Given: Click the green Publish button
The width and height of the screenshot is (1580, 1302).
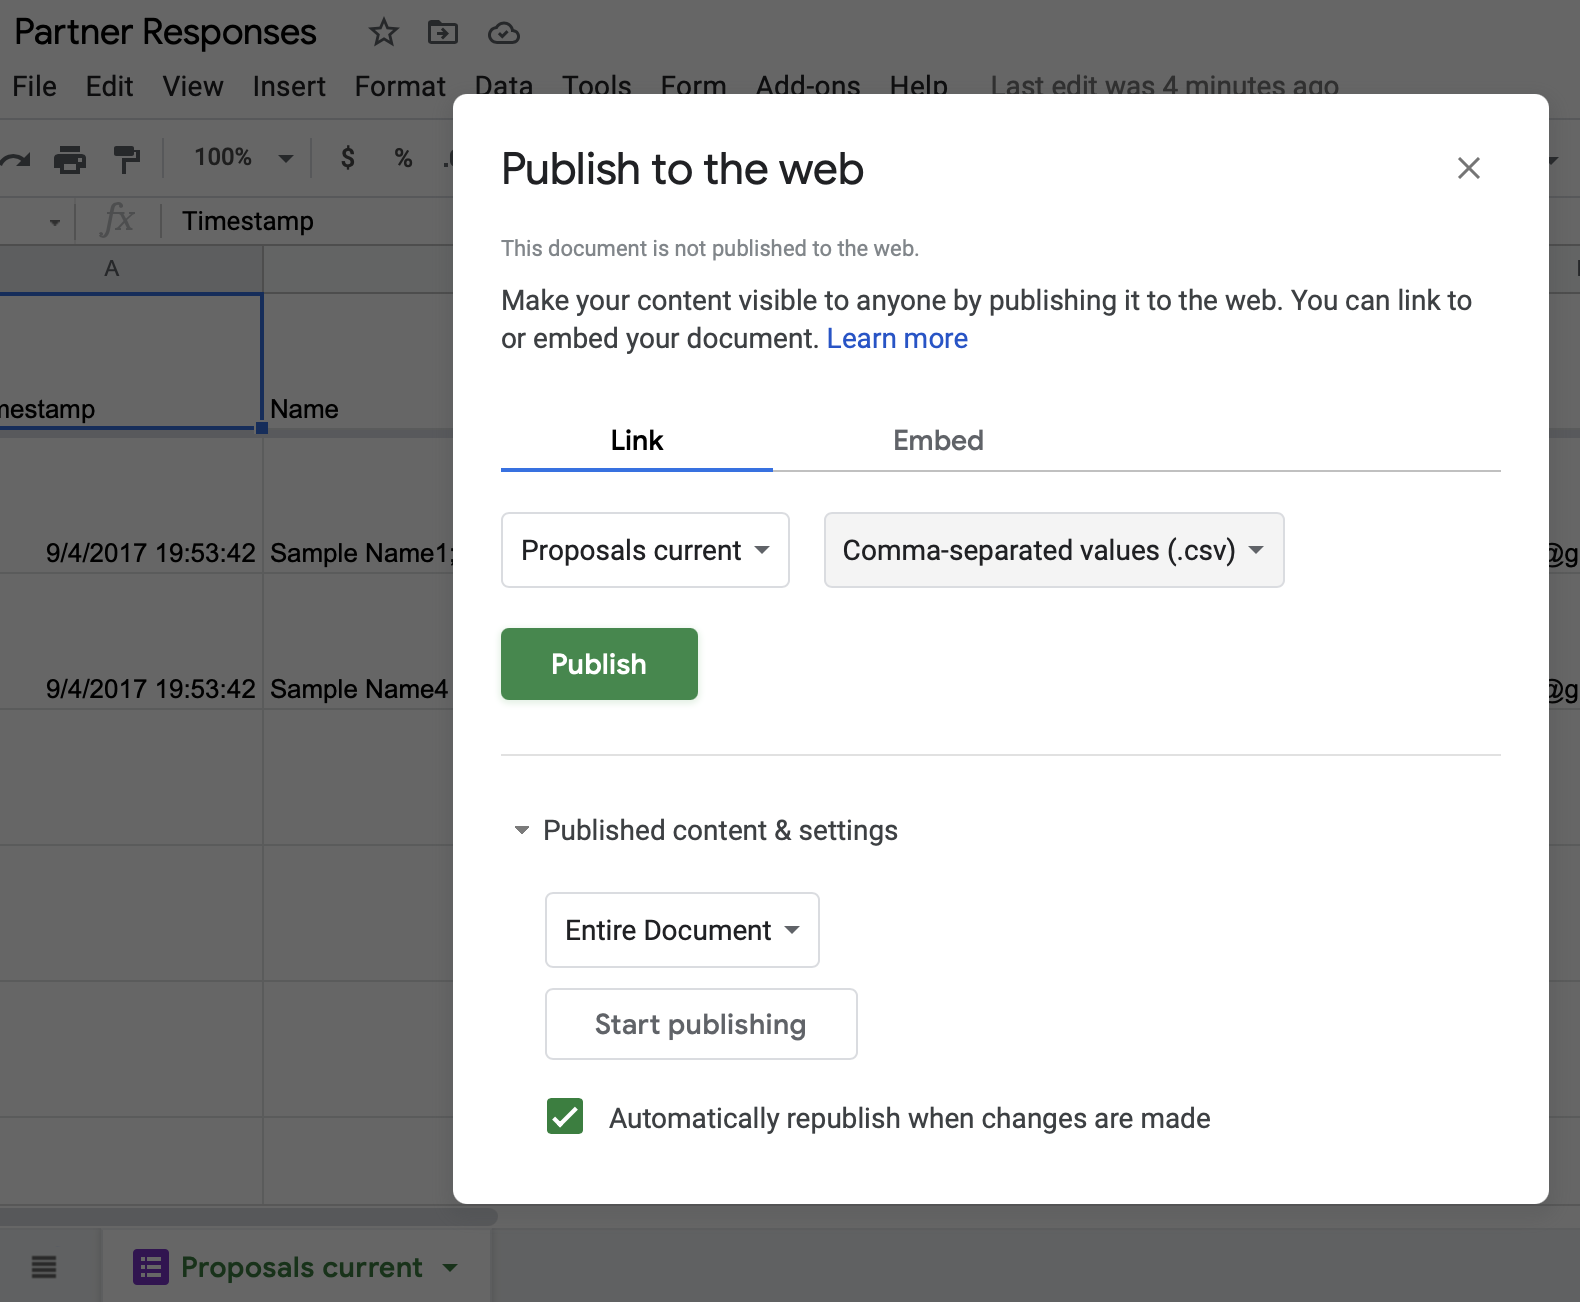Looking at the screenshot, I should pyautogui.click(x=599, y=664).
